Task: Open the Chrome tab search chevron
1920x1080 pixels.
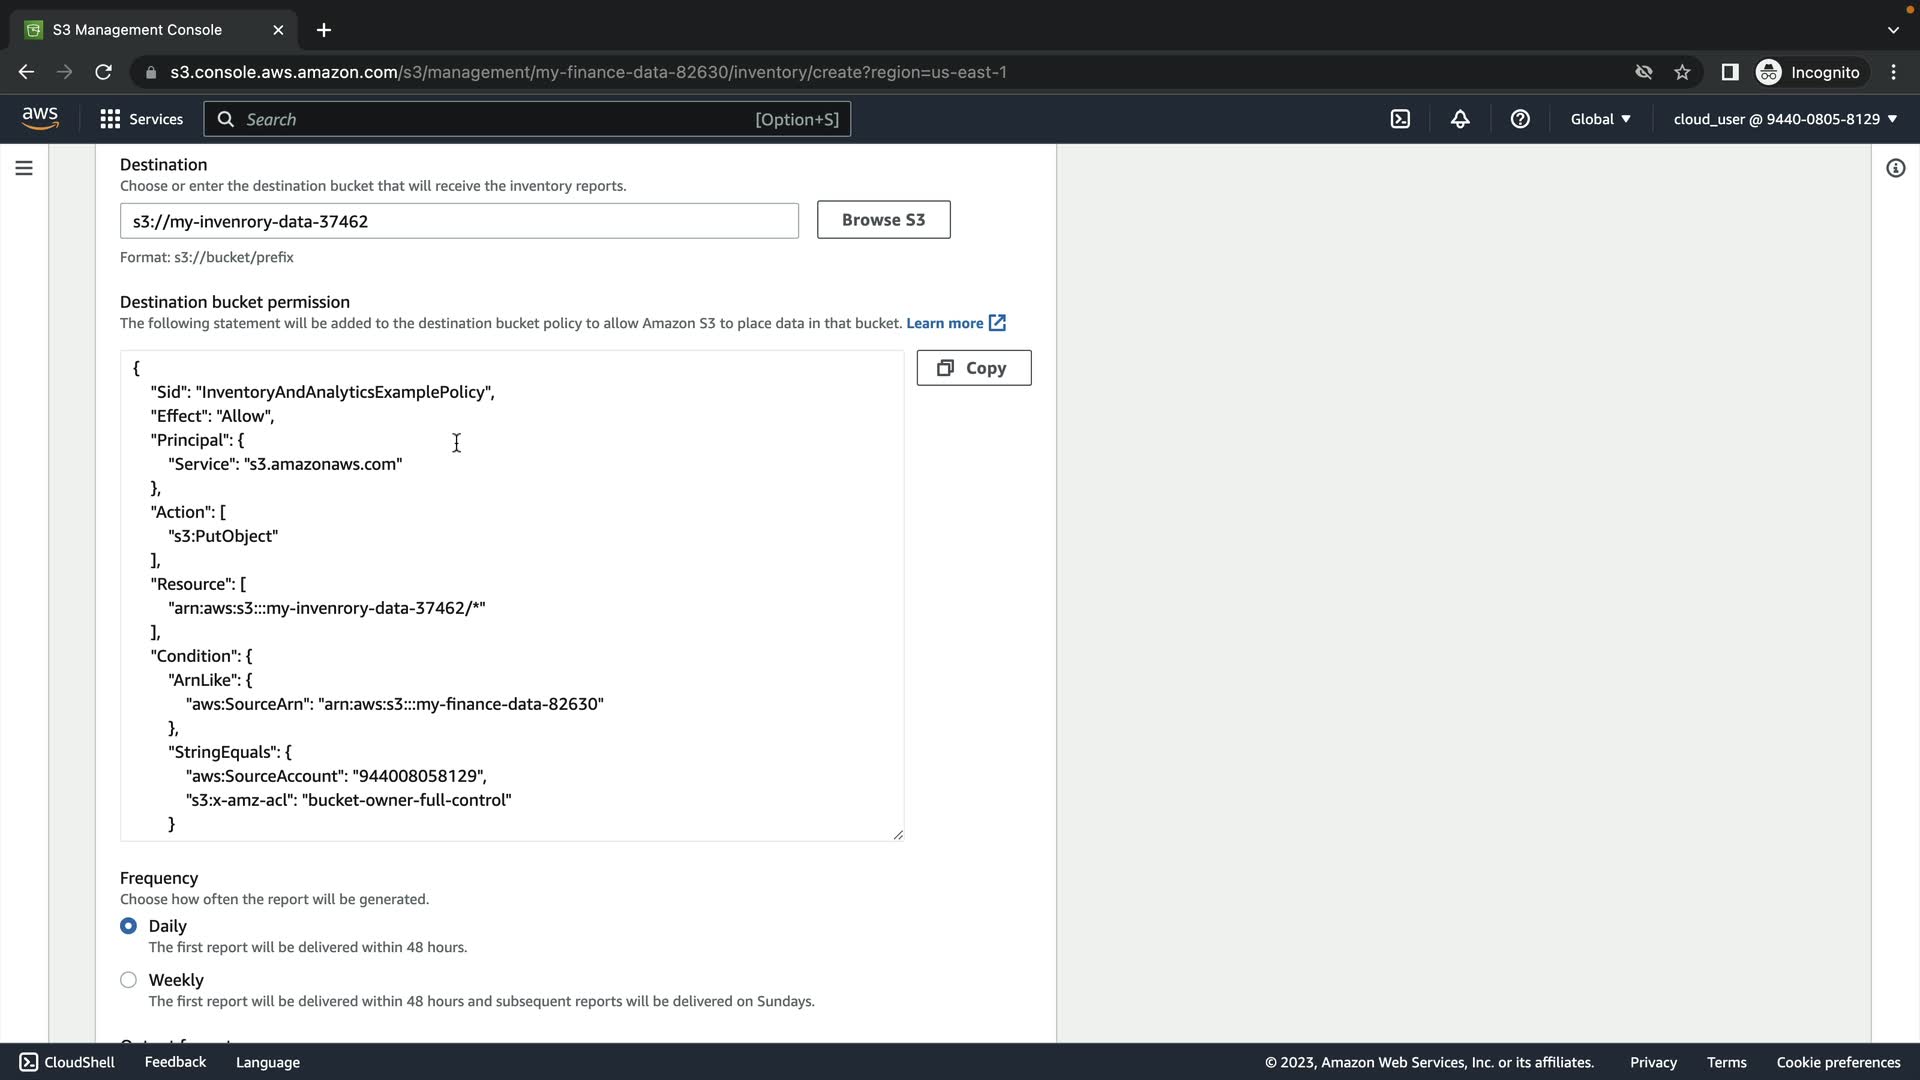Action: pyautogui.click(x=1892, y=30)
